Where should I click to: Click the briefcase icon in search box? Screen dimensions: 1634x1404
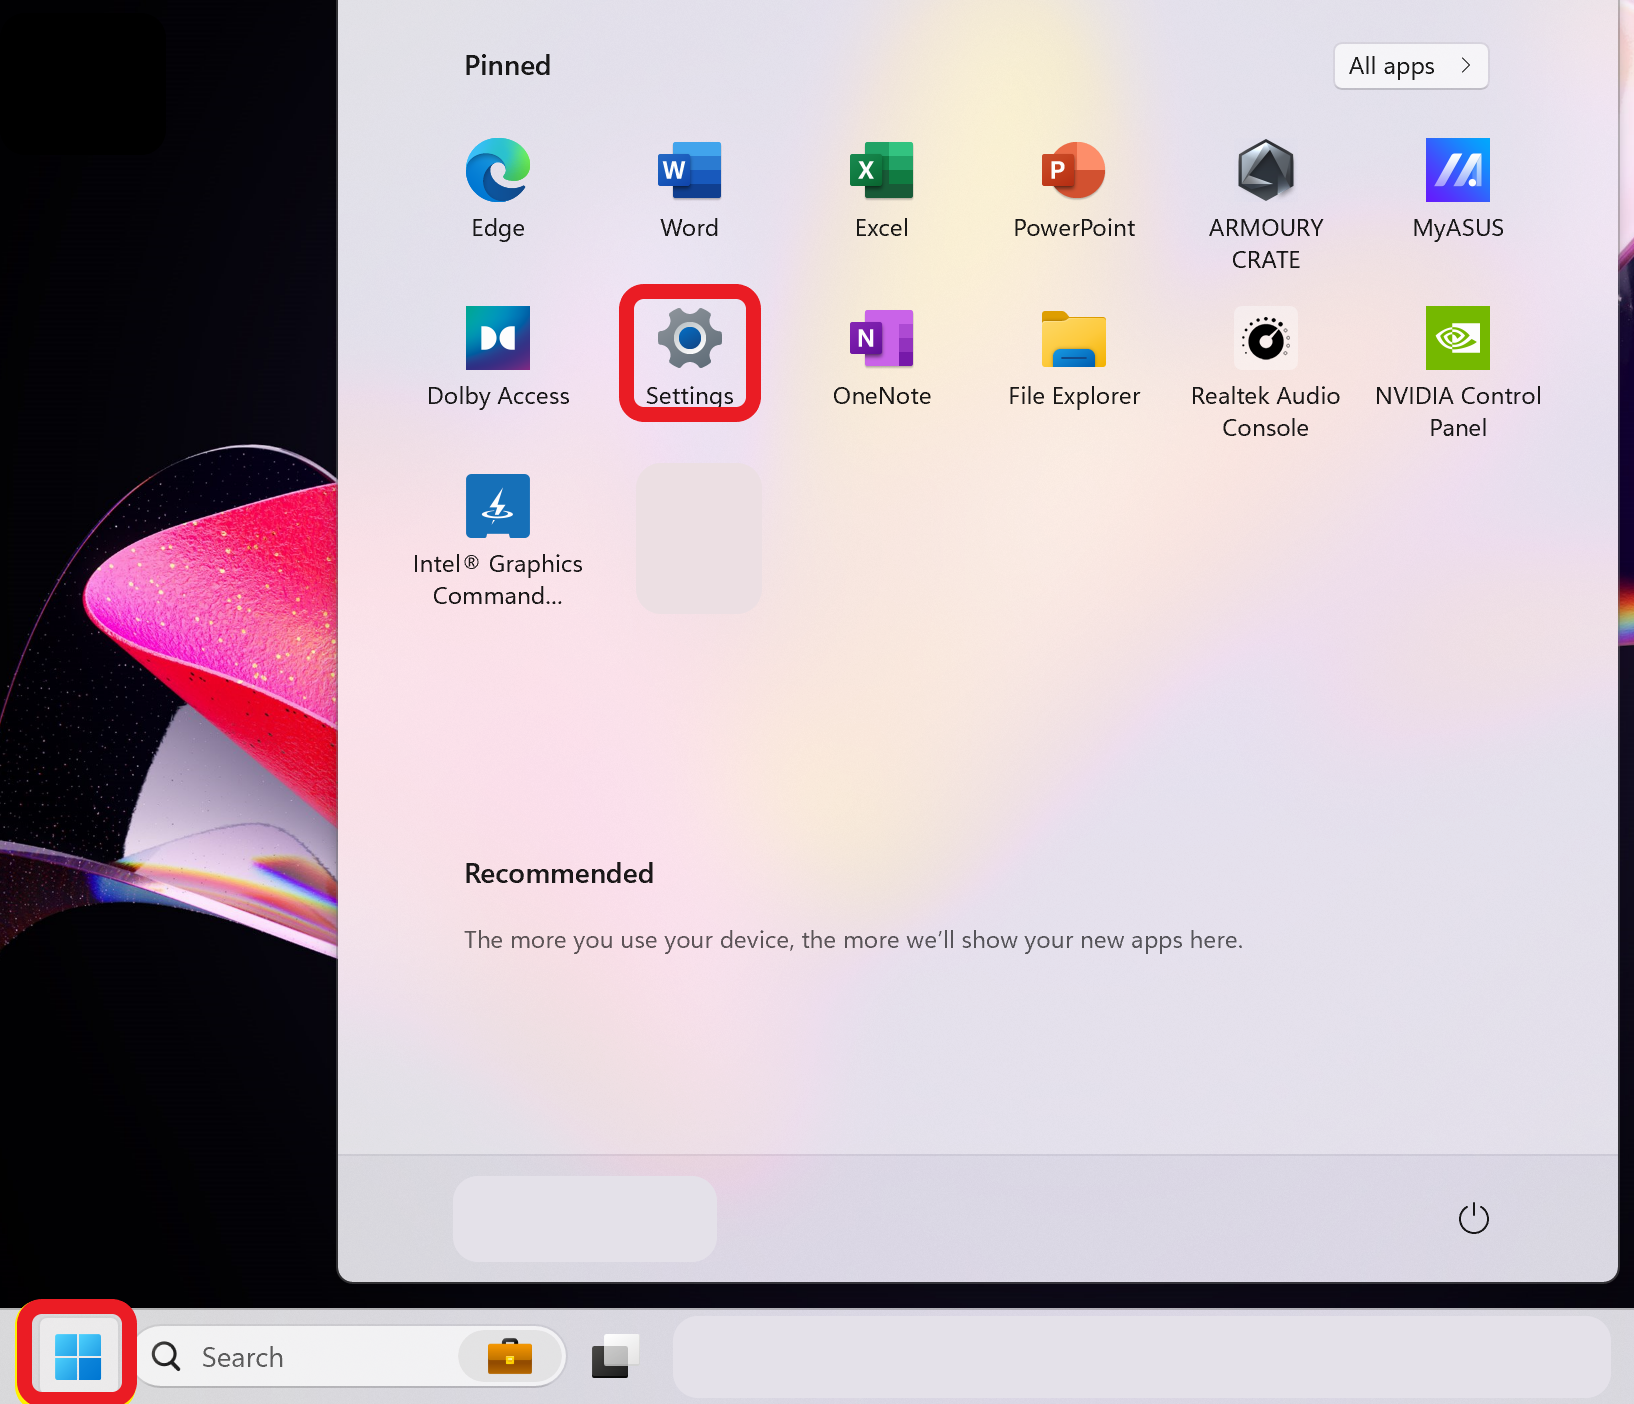510,1356
